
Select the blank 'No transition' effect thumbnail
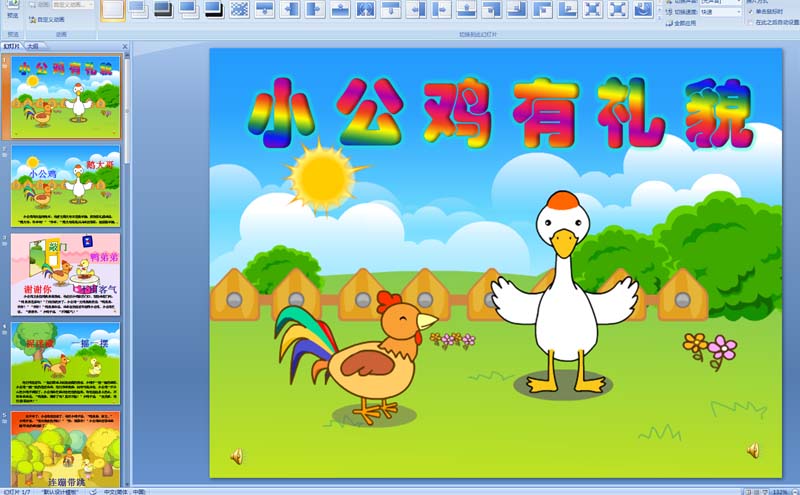[113, 10]
